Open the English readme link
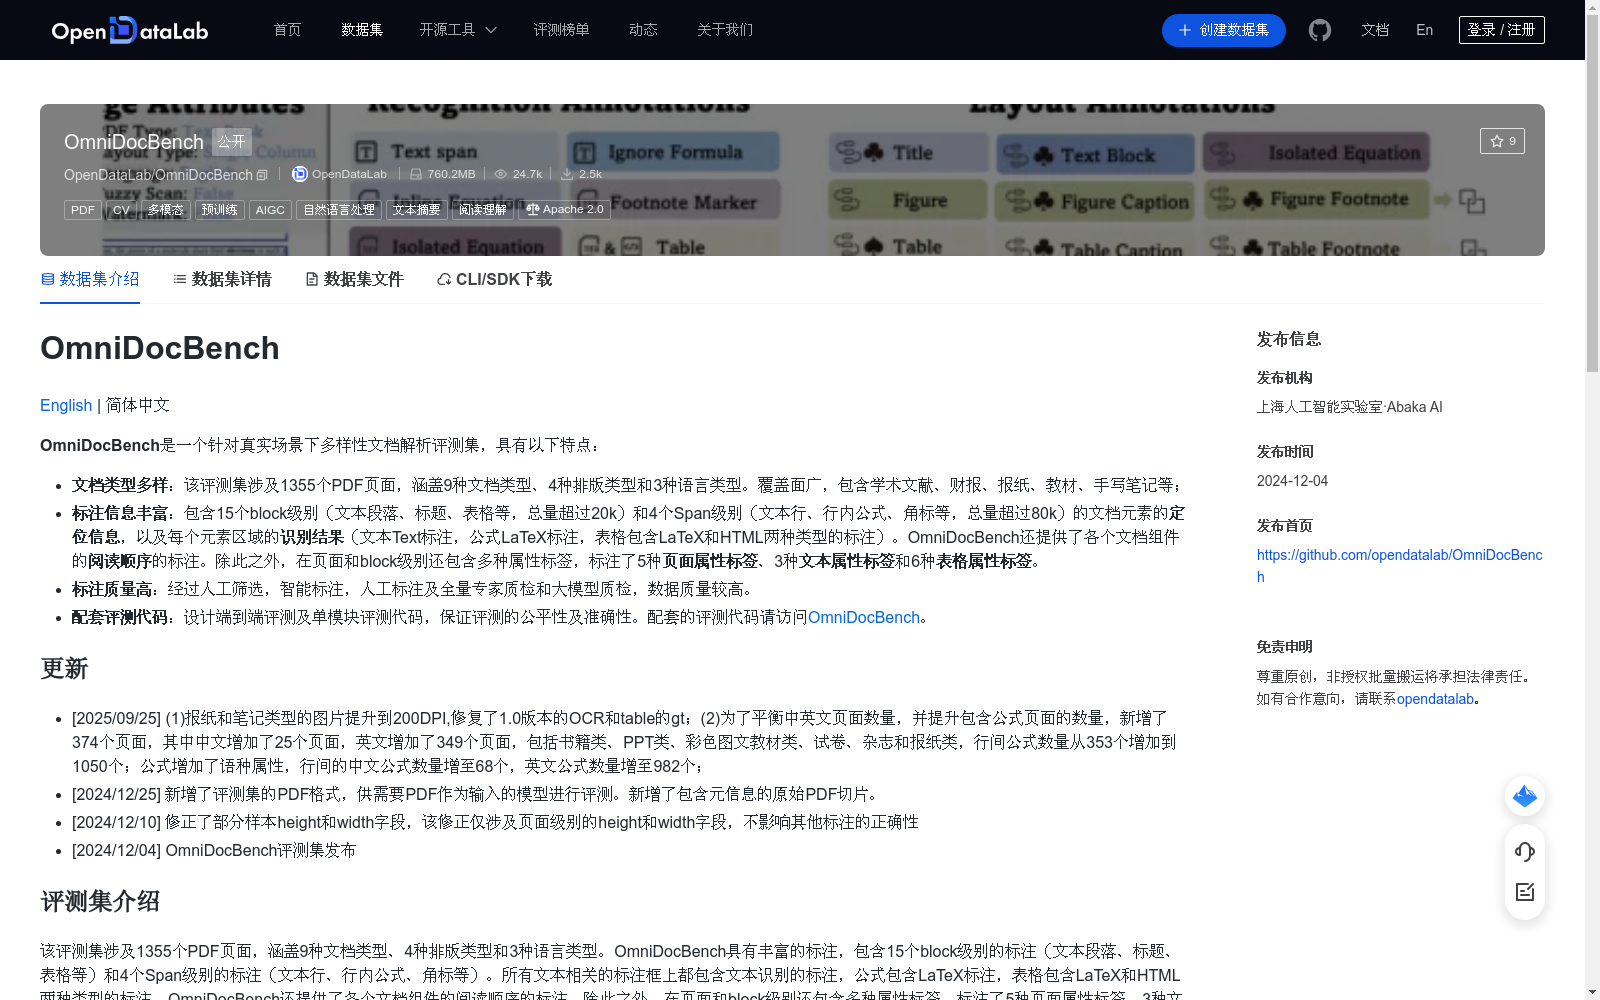 (66, 405)
